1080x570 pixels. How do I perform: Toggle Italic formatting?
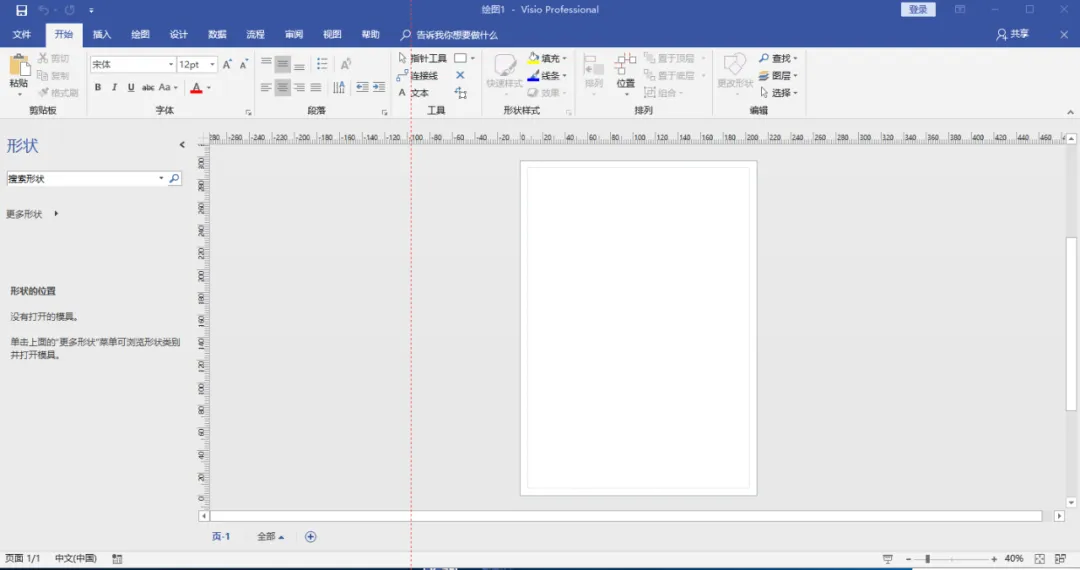(114, 87)
